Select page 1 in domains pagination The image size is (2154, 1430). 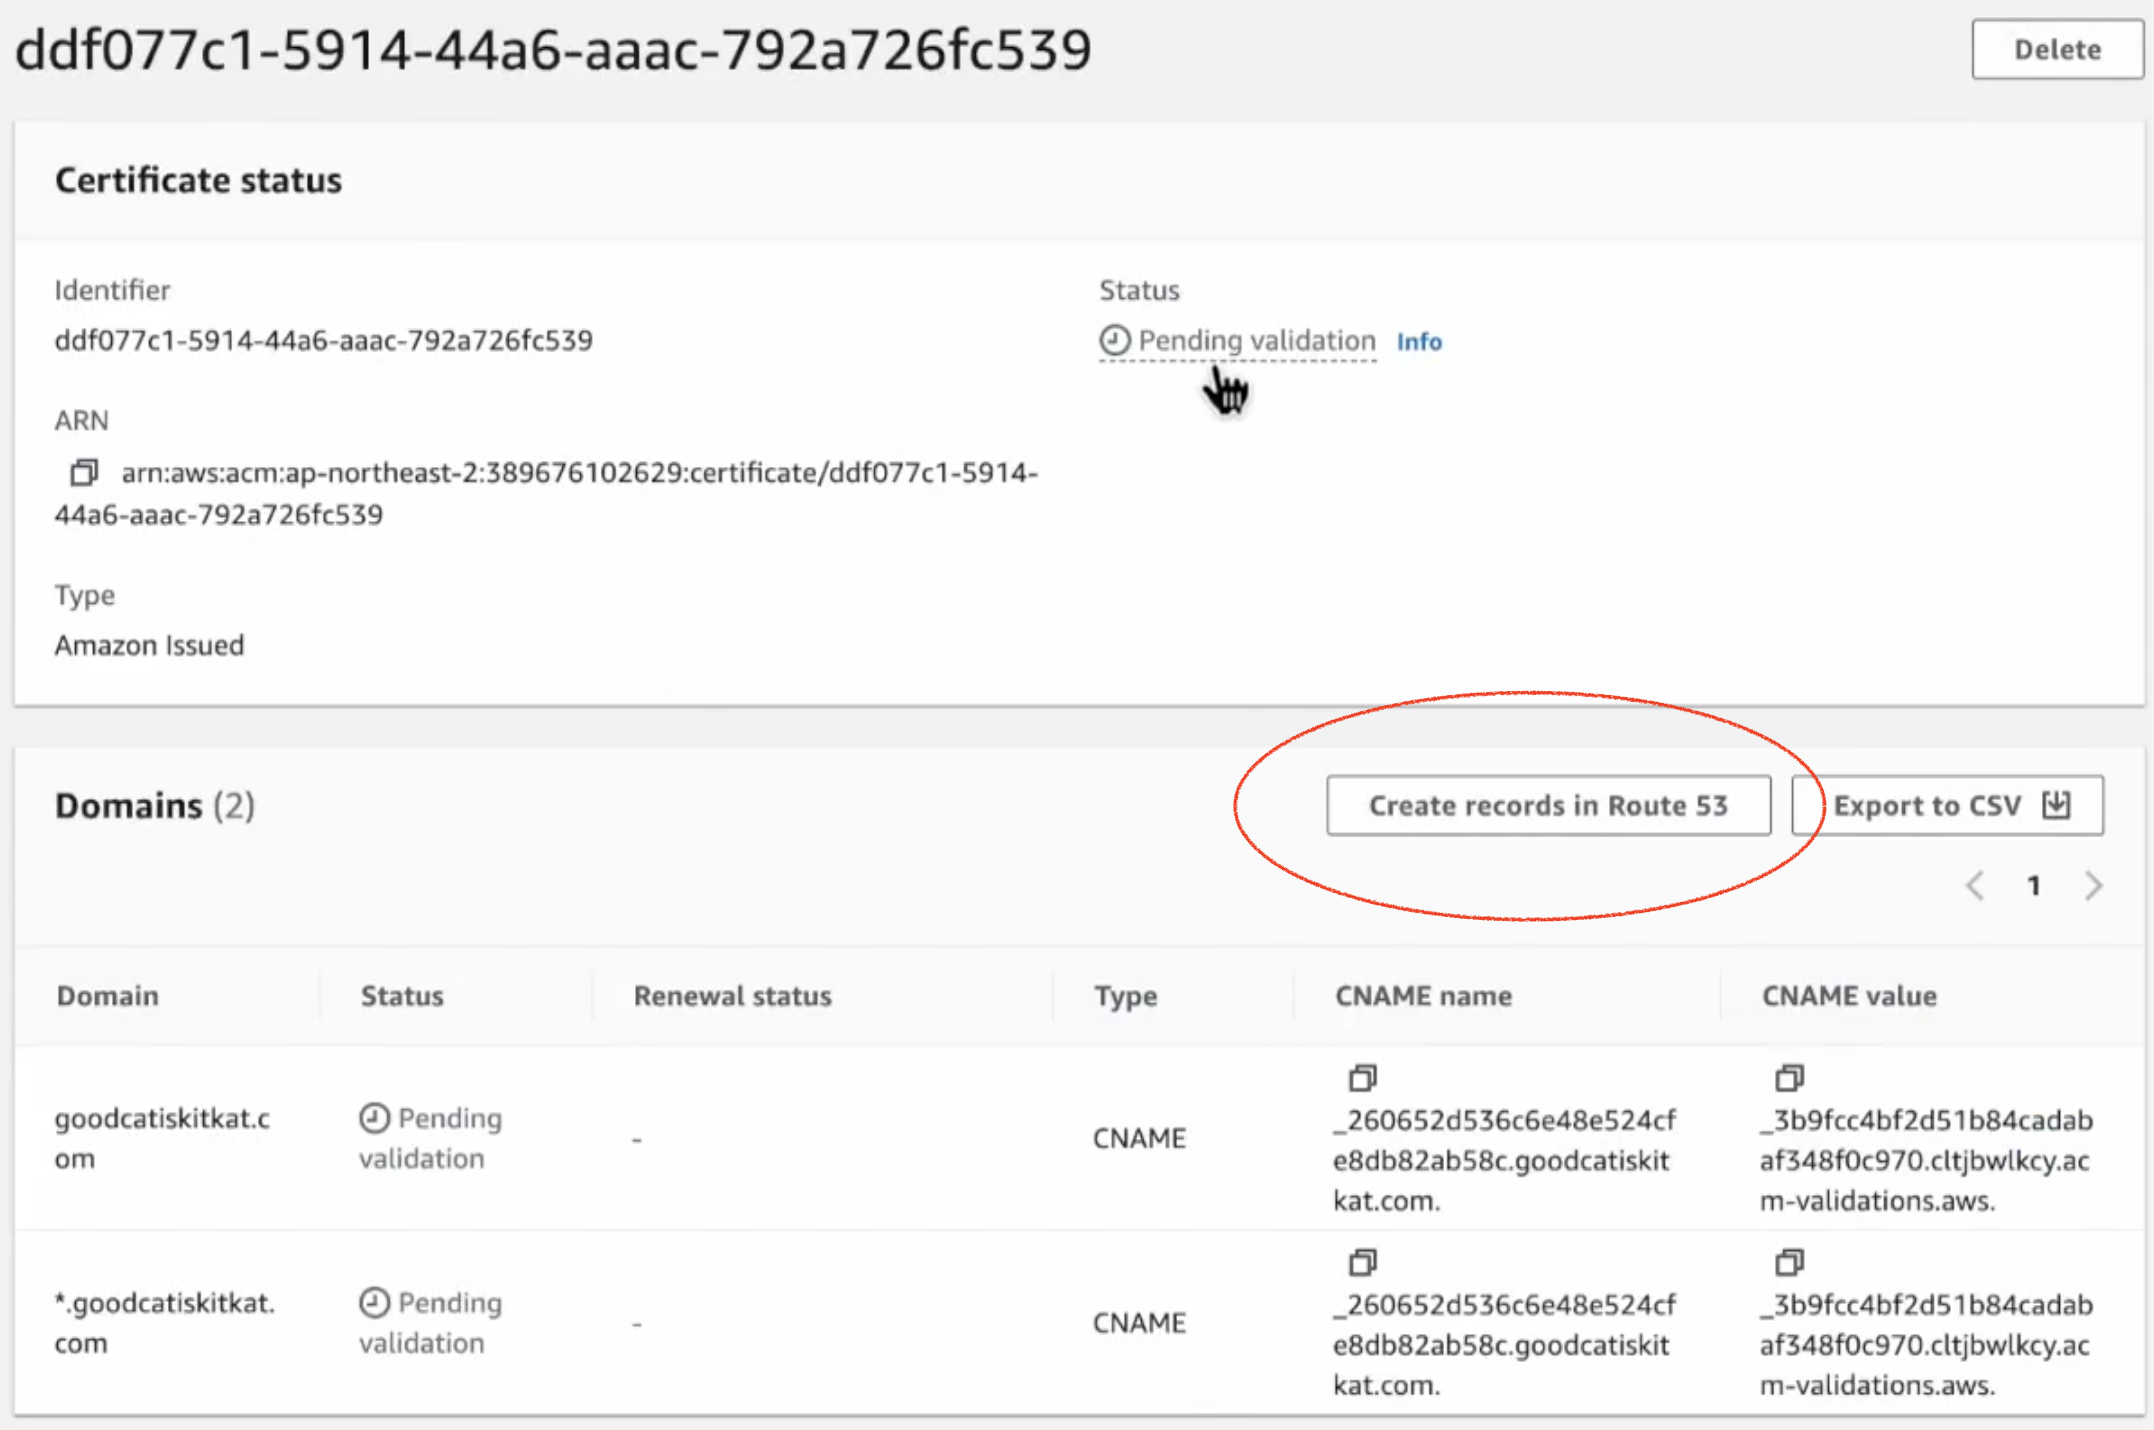[2033, 886]
